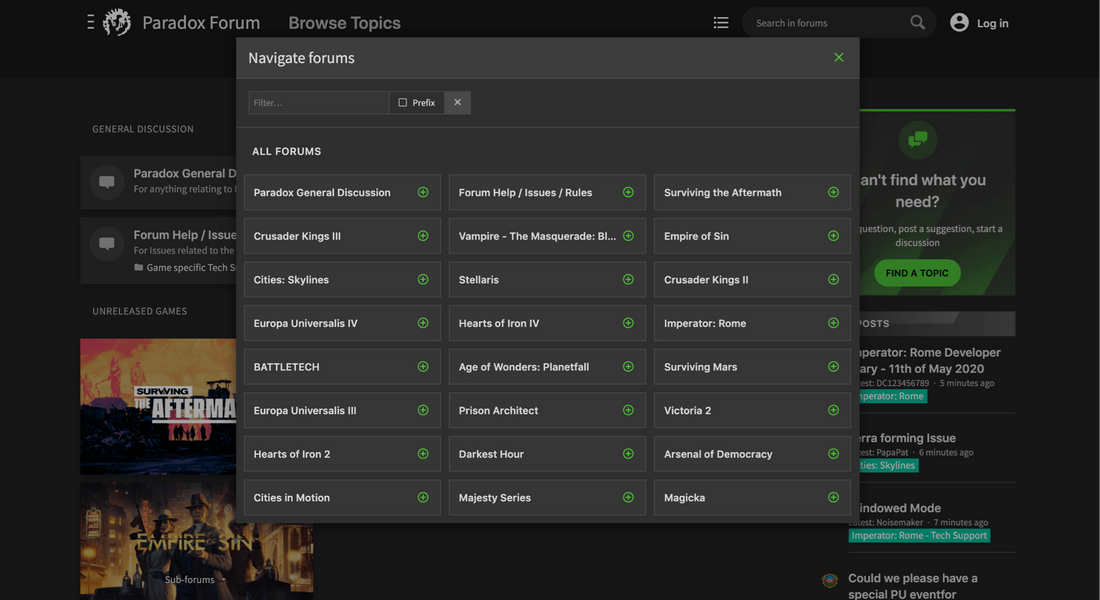Open Imperator: Rome - Tech Support tag
The height and width of the screenshot is (600, 1100).
[x=919, y=536]
